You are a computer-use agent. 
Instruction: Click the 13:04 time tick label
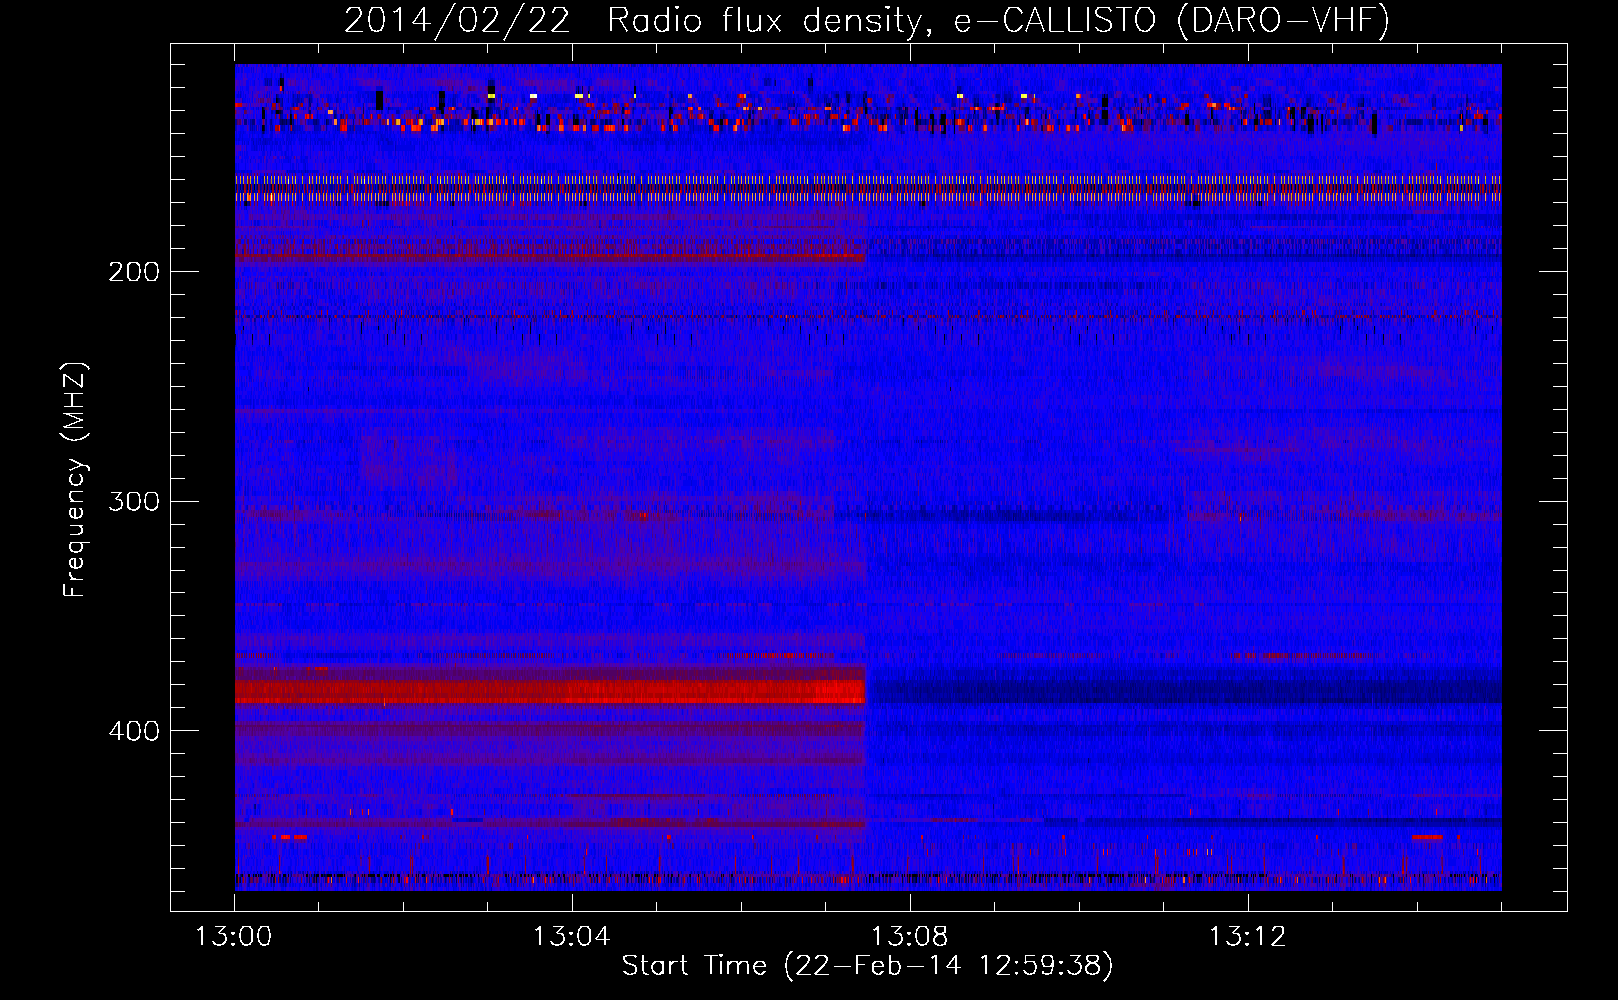tap(571, 937)
